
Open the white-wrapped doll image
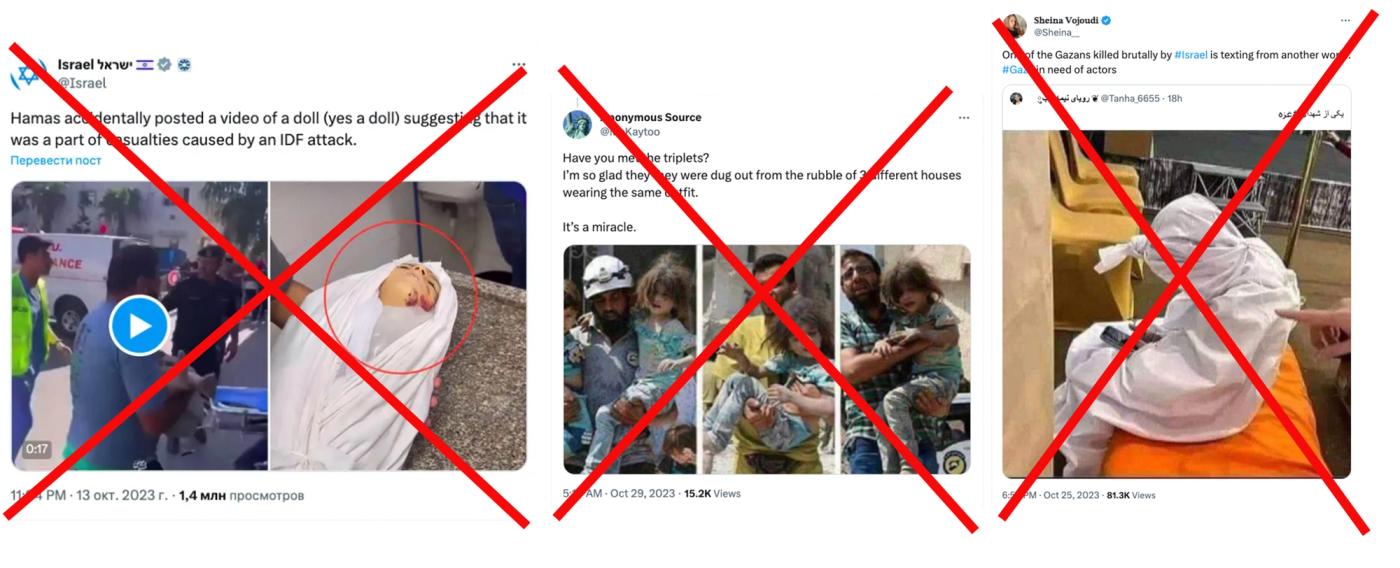[x=398, y=326]
